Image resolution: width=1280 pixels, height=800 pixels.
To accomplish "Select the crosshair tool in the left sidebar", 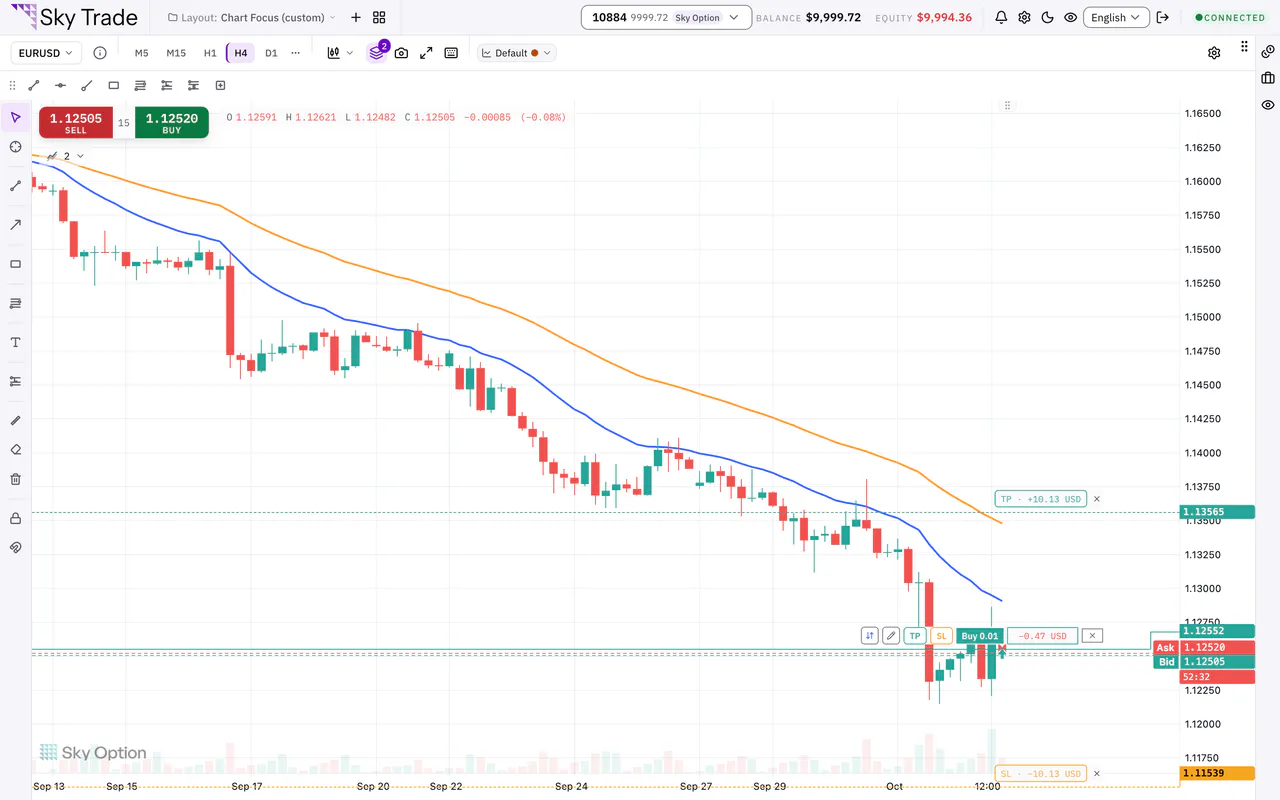I will [x=16, y=147].
